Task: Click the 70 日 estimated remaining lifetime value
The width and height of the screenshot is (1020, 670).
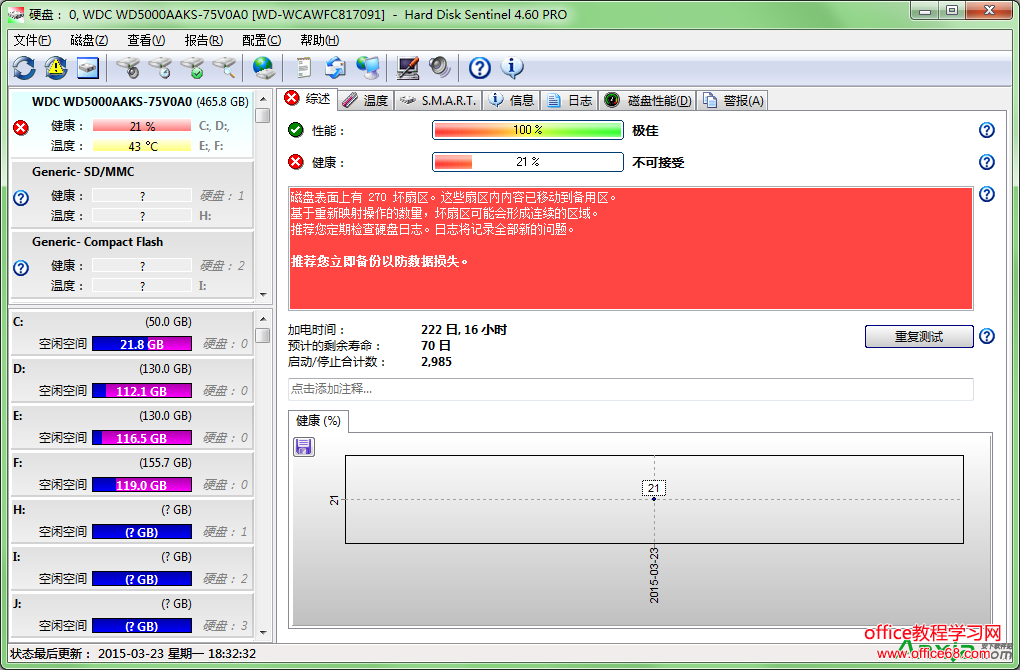Action: click(436, 345)
